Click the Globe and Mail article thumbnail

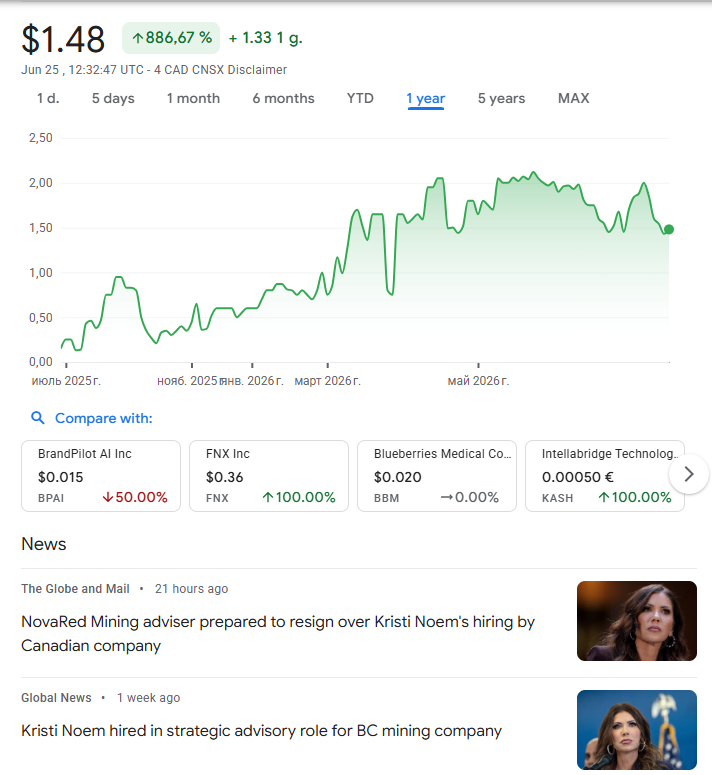click(637, 621)
